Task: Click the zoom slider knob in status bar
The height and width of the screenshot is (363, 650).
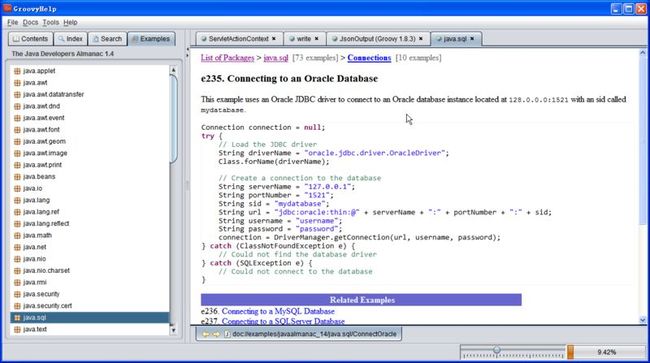Action: click(497, 350)
